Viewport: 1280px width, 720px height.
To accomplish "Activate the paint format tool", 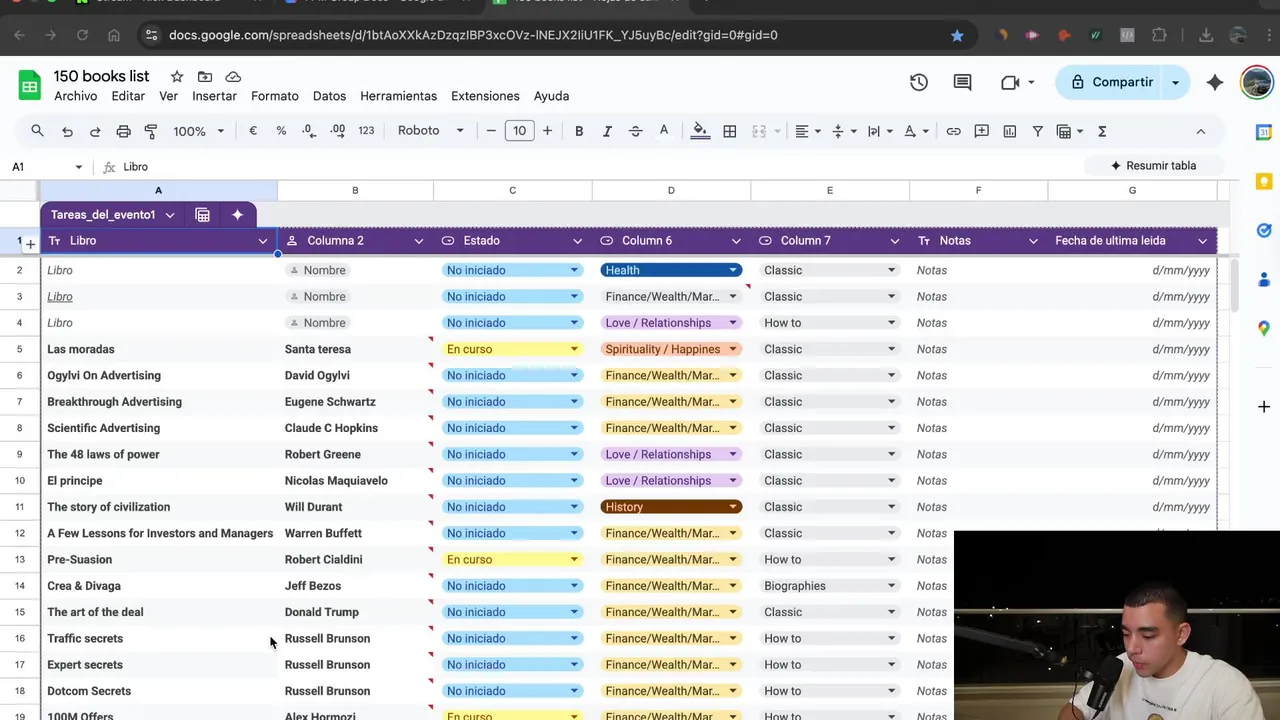I will tap(151, 131).
